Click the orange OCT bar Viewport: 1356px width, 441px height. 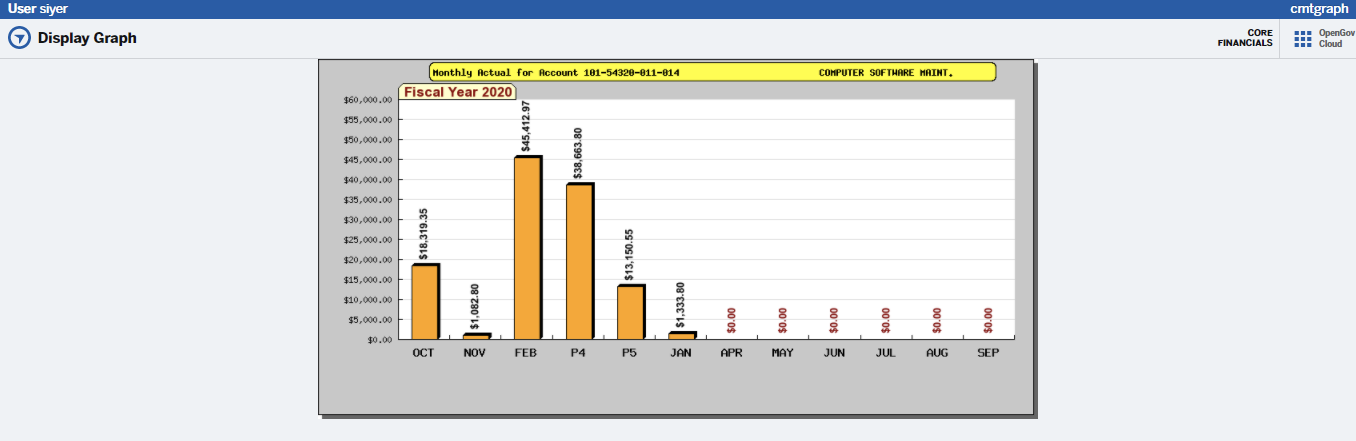(424, 302)
